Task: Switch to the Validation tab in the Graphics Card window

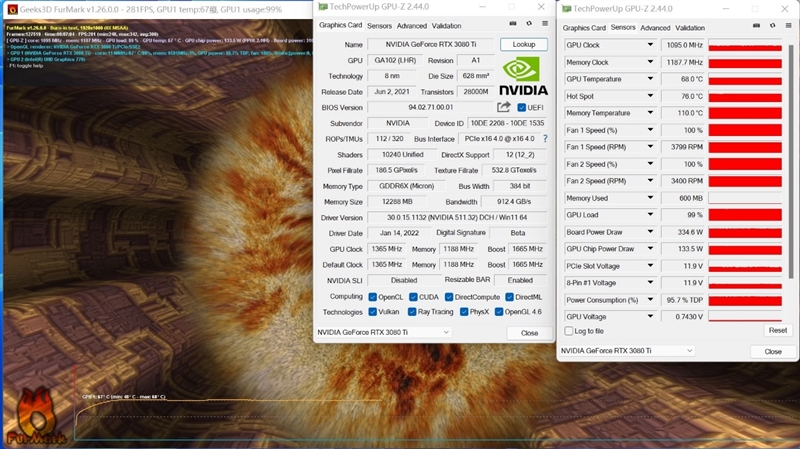Action: [x=446, y=26]
